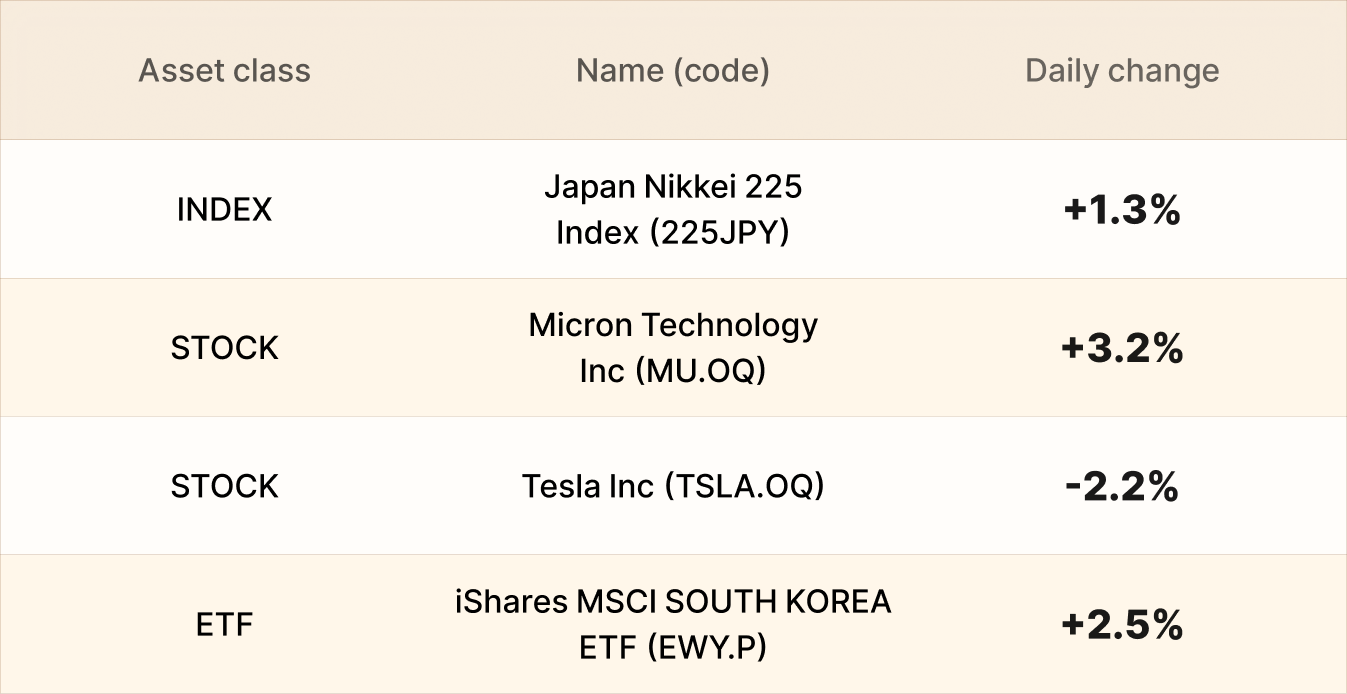Select the INDEX asset class cell
Viewport: 1347px width, 694px height.
224,210
